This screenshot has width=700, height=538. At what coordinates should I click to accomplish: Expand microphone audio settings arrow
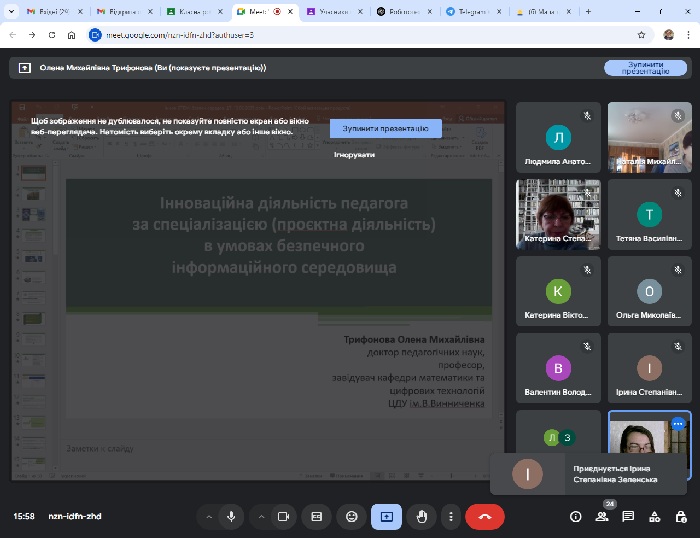pyautogui.click(x=209, y=516)
